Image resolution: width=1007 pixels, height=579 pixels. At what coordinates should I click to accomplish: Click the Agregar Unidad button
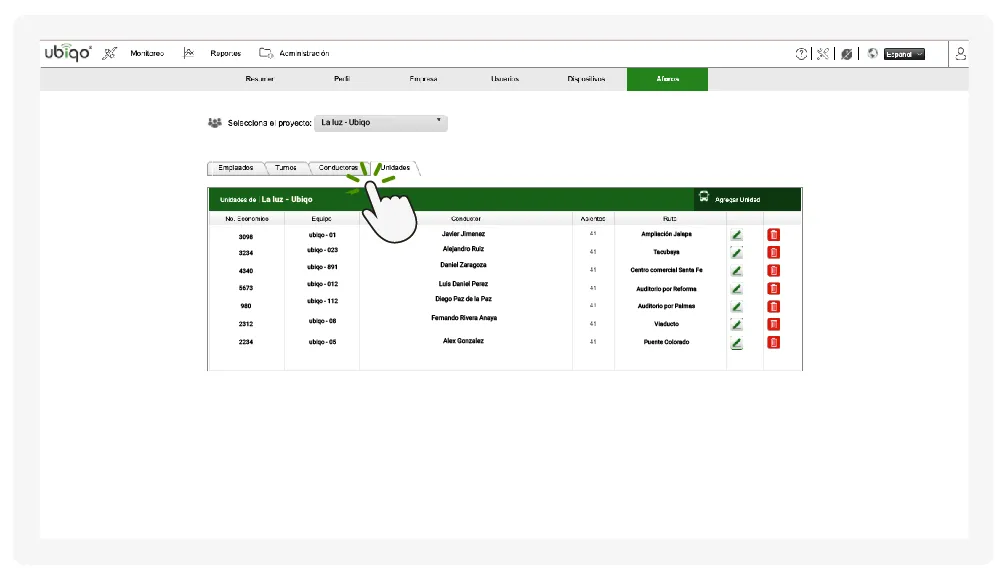click(747, 199)
